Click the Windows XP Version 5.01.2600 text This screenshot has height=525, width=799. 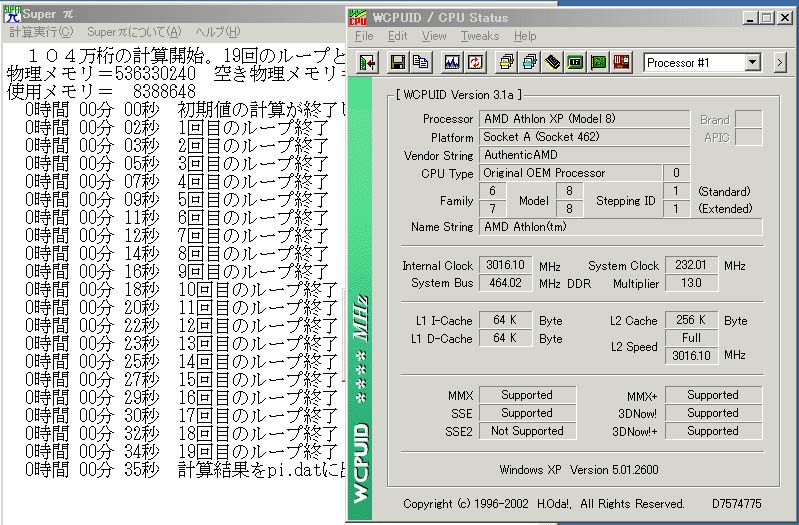click(x=579, y=469)
